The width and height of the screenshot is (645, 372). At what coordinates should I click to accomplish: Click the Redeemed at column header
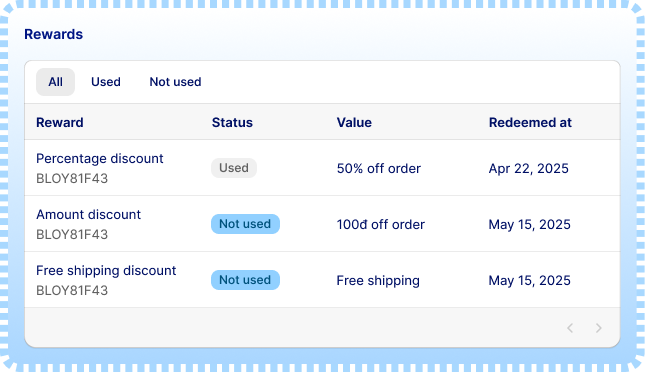[530, 123]
